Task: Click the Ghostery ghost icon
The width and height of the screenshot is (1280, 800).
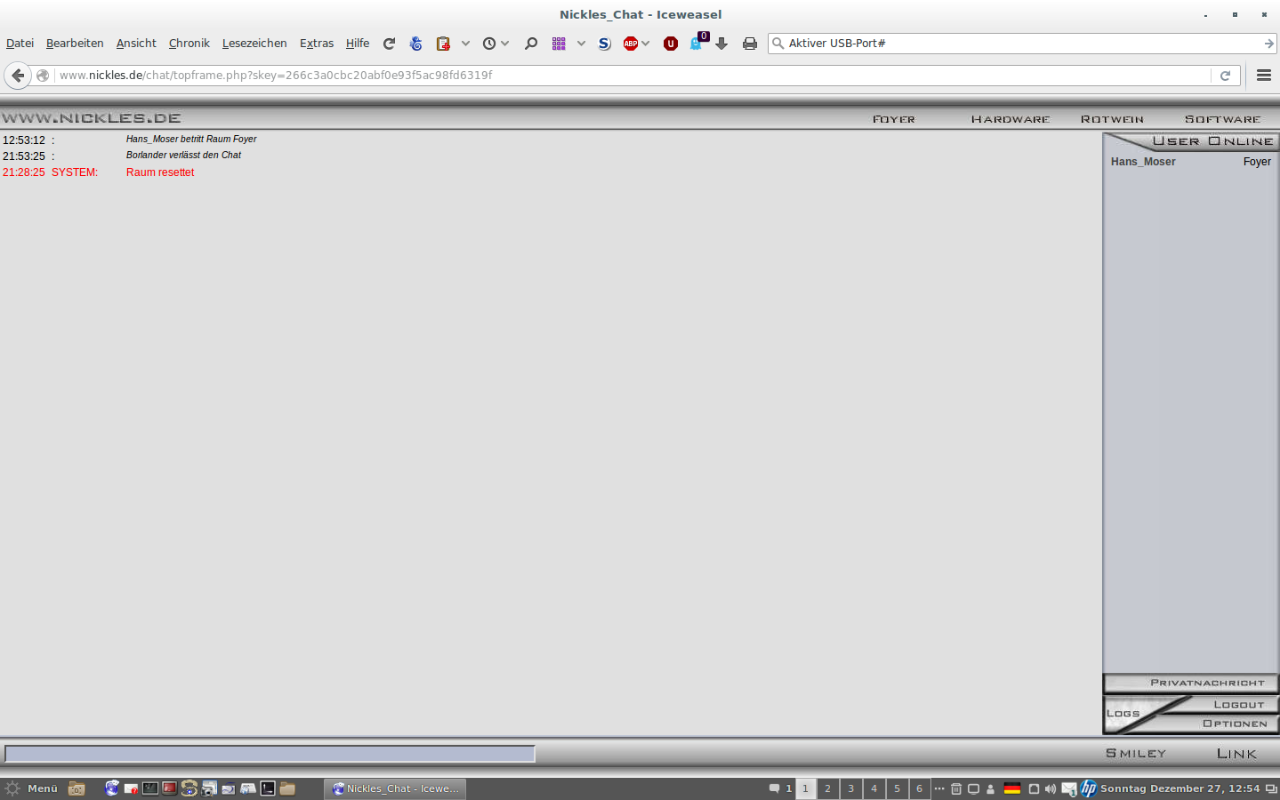Action: (x=697, y=43)
